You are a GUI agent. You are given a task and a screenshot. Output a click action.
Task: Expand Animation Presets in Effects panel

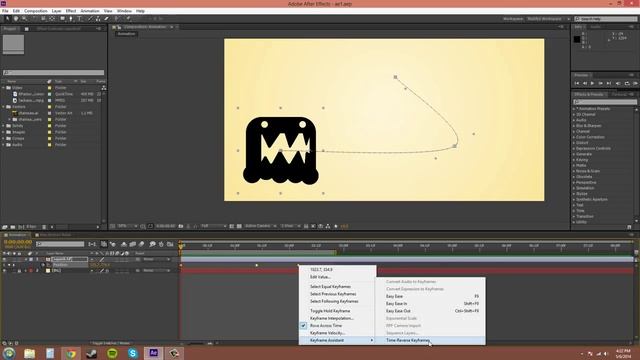click(x=573, y=109)
